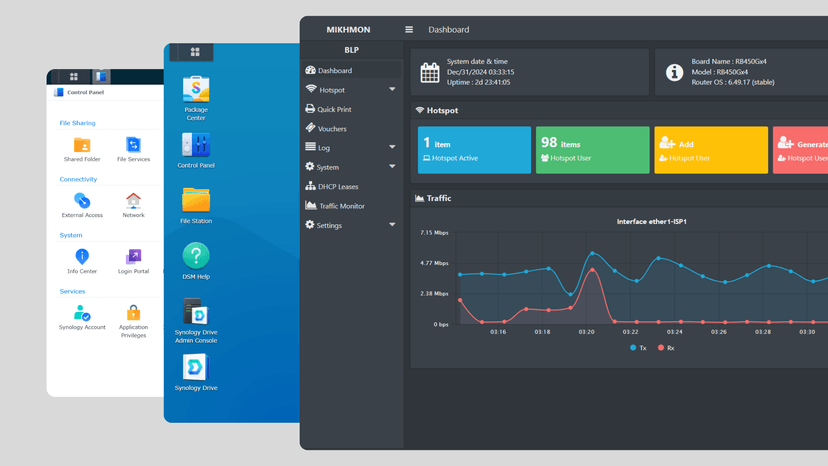
Task: Open Application Privileges in Control Panel
Action: [x=133, y=321]
